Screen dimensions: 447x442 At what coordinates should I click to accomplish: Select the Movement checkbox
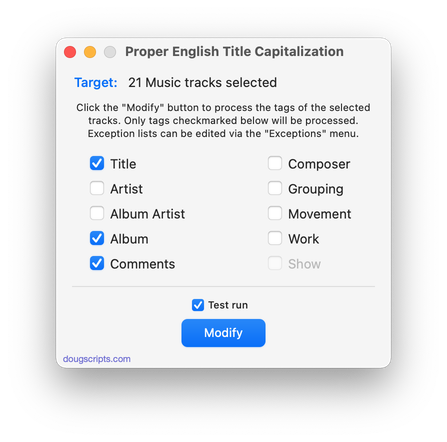pos(275,213)
